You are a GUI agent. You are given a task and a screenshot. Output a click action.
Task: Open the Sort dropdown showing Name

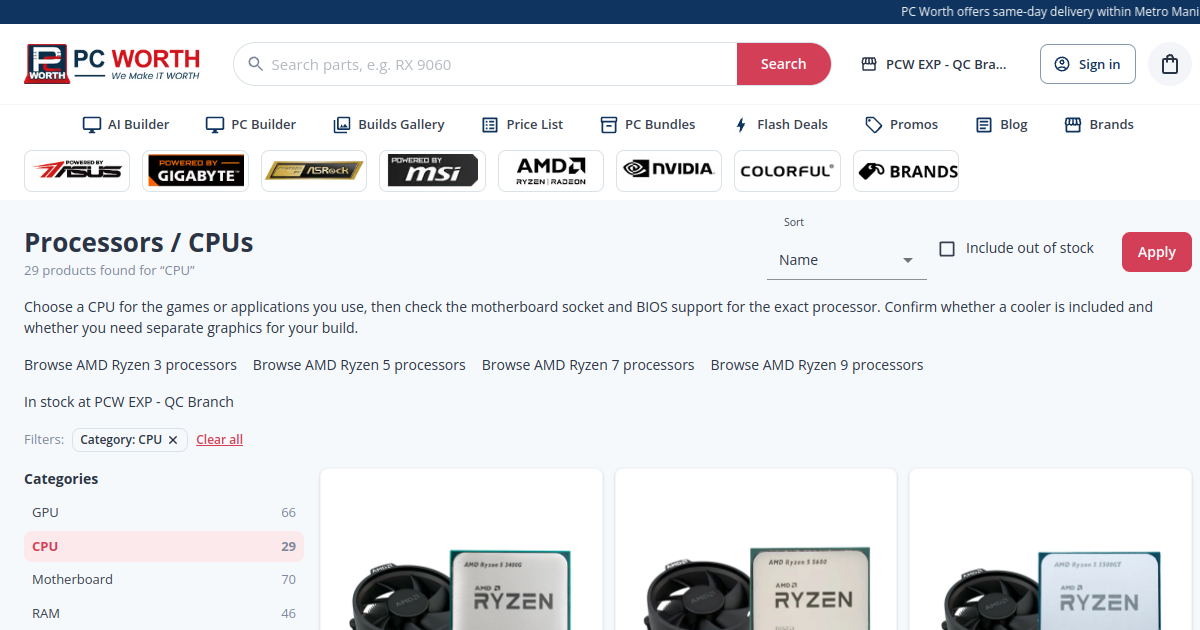[x=847, y=260]
